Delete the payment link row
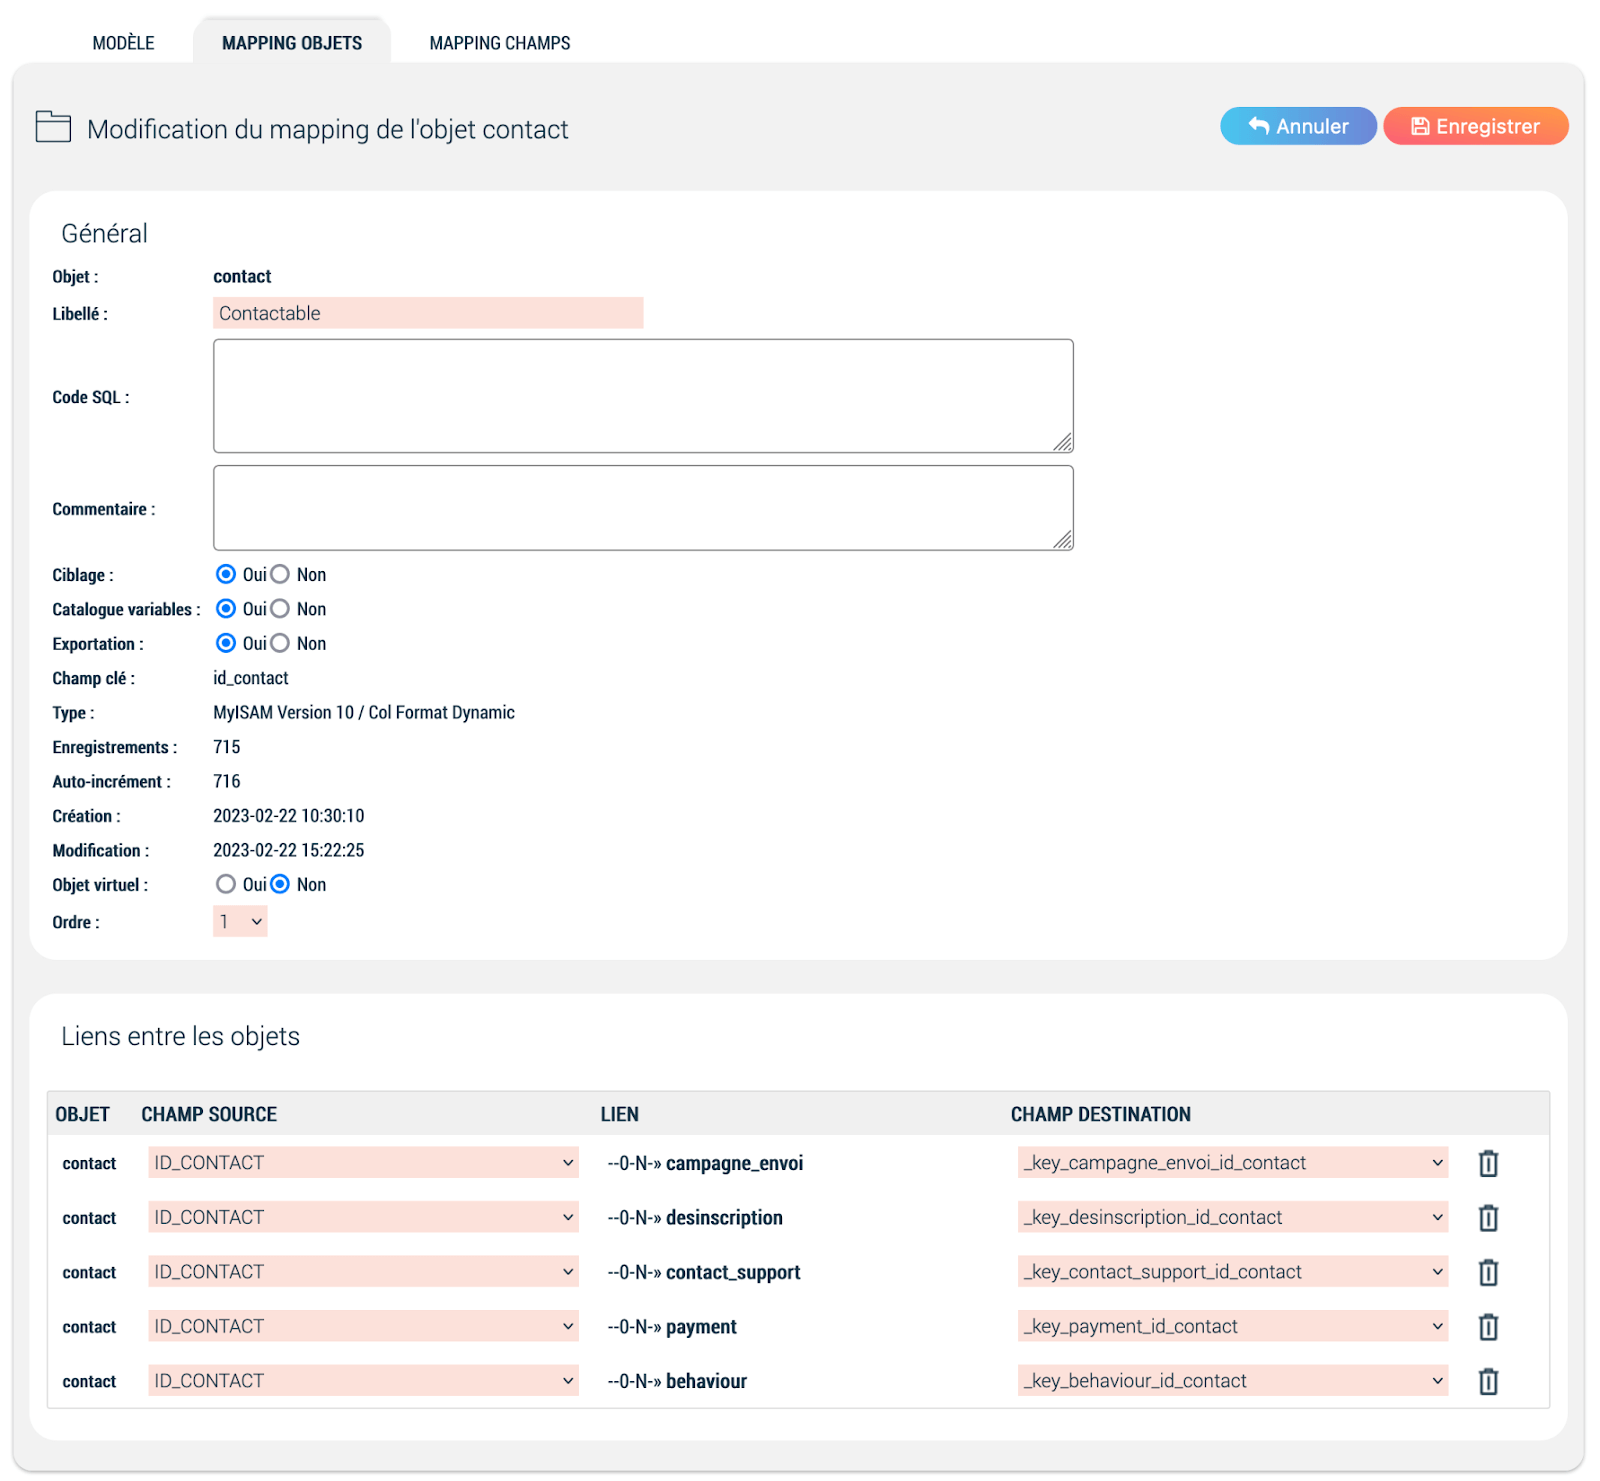The height and width of the screenshot is (1481, 1600). coord(1488,1327)
